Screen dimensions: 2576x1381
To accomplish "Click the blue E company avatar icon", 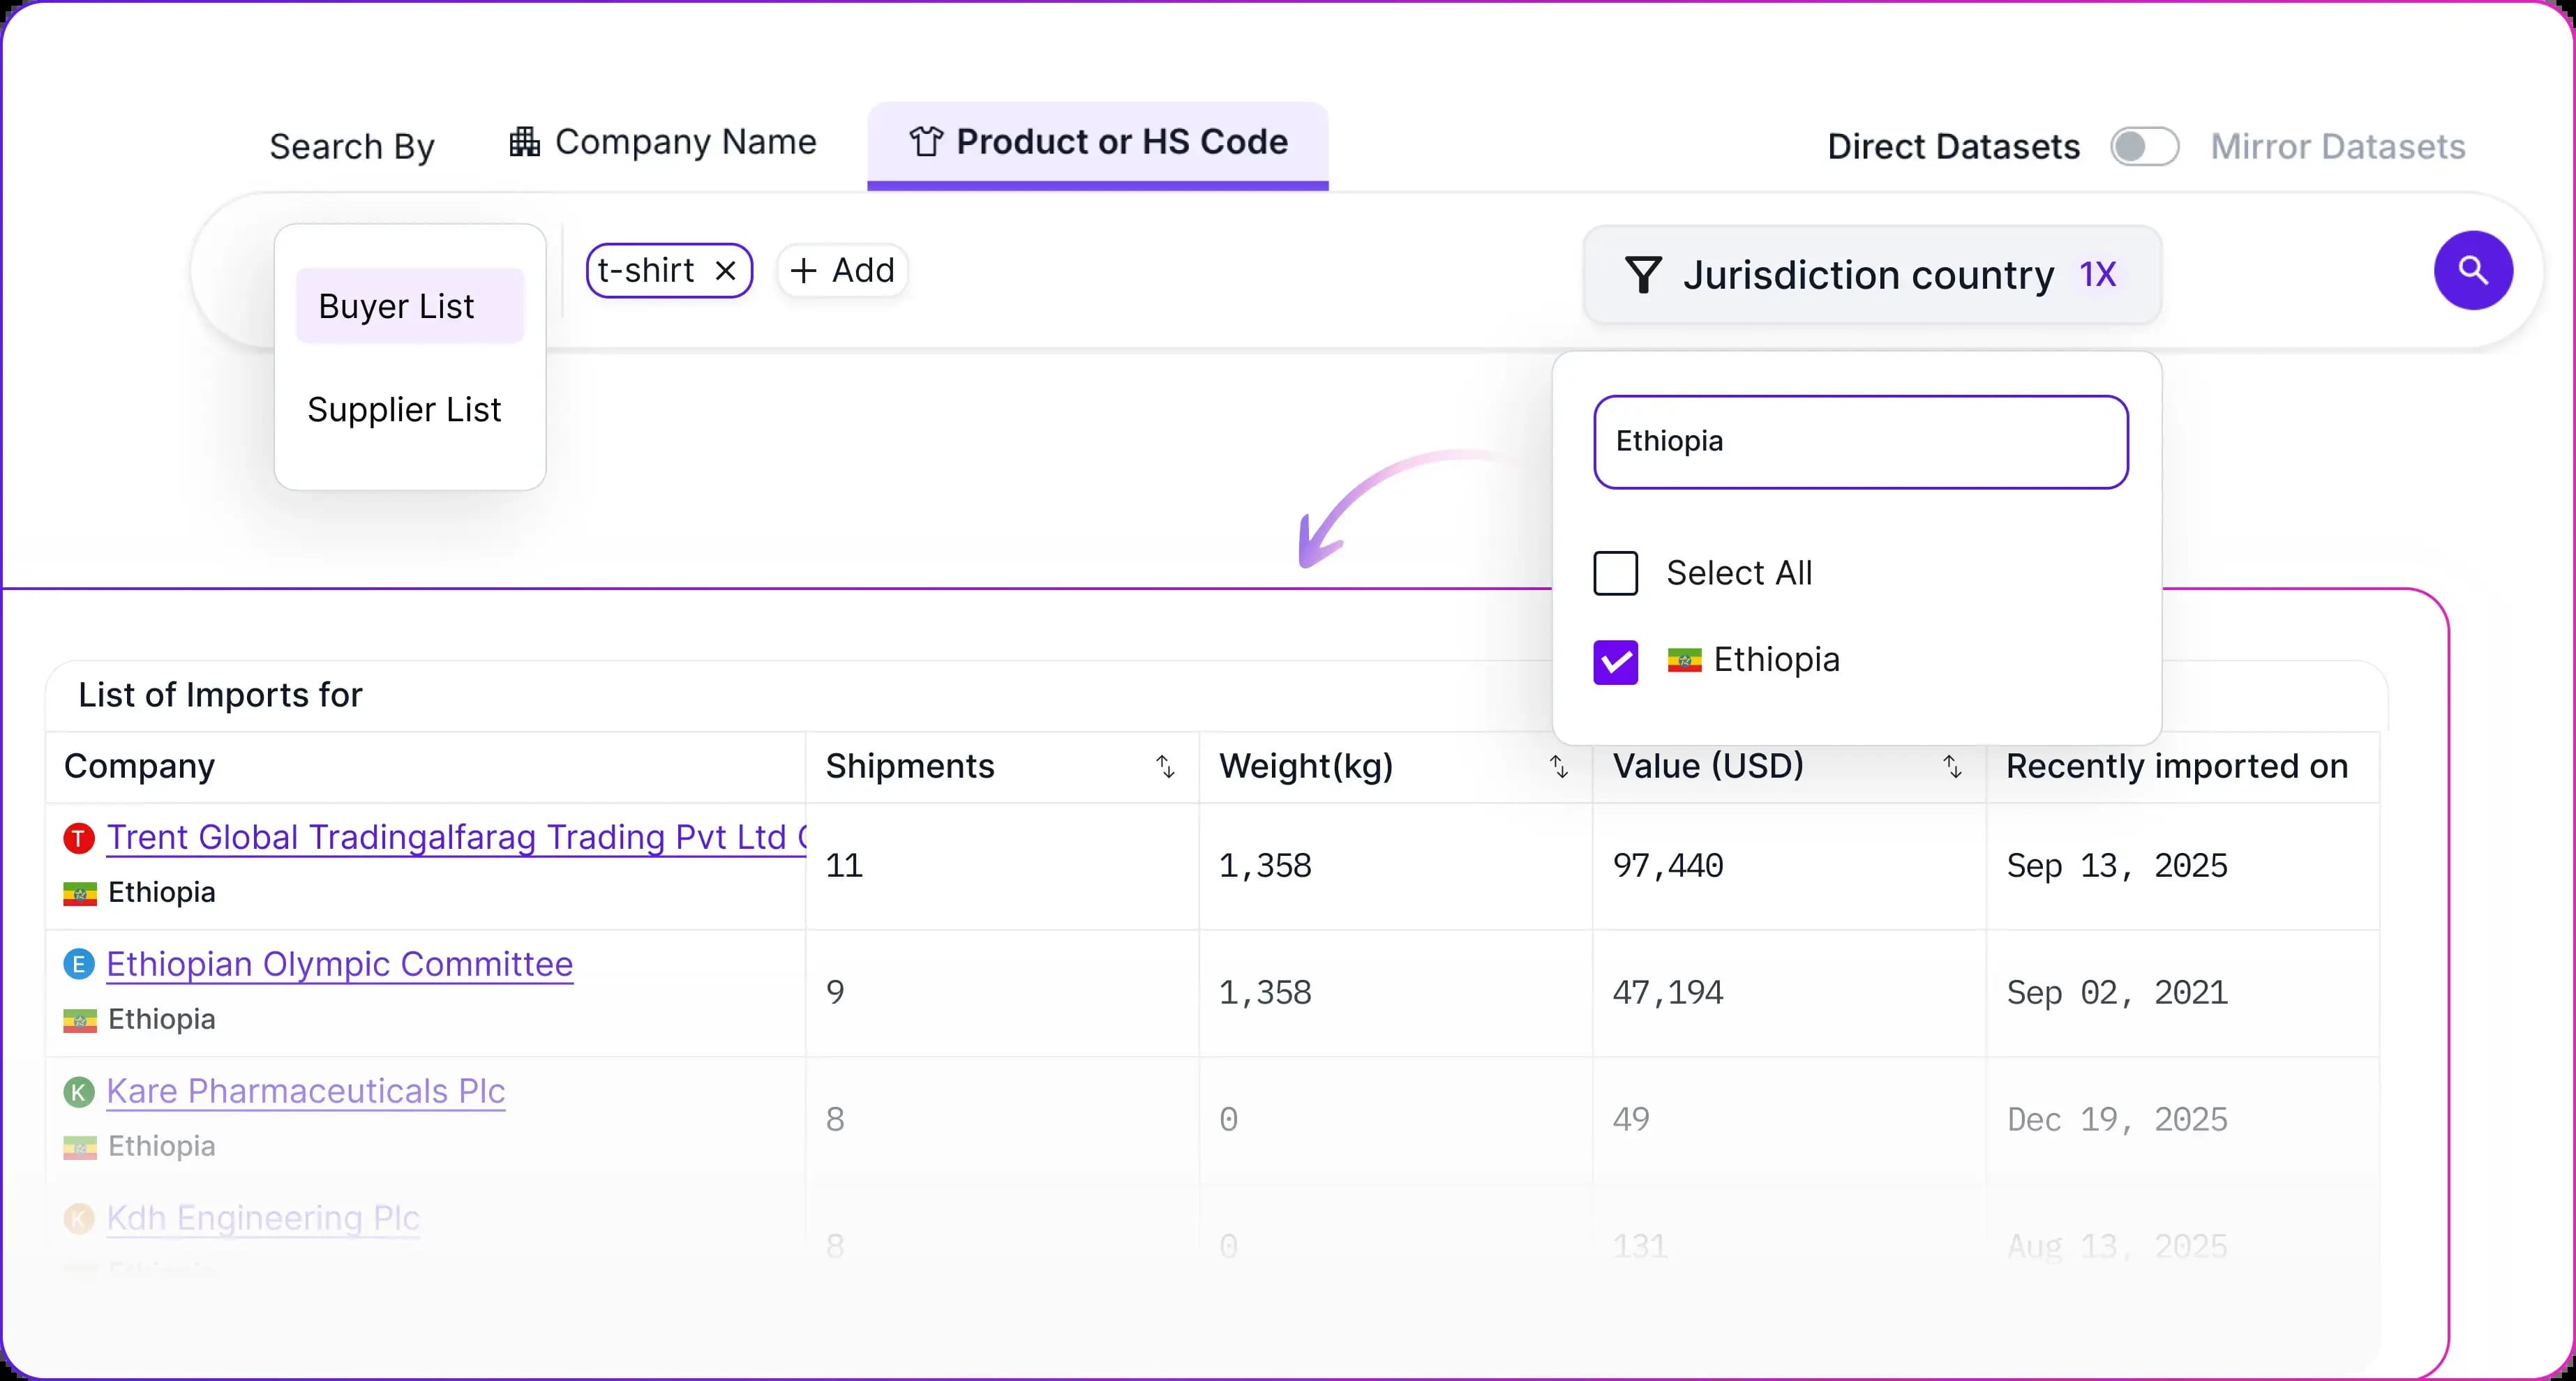I will (79, 965).
